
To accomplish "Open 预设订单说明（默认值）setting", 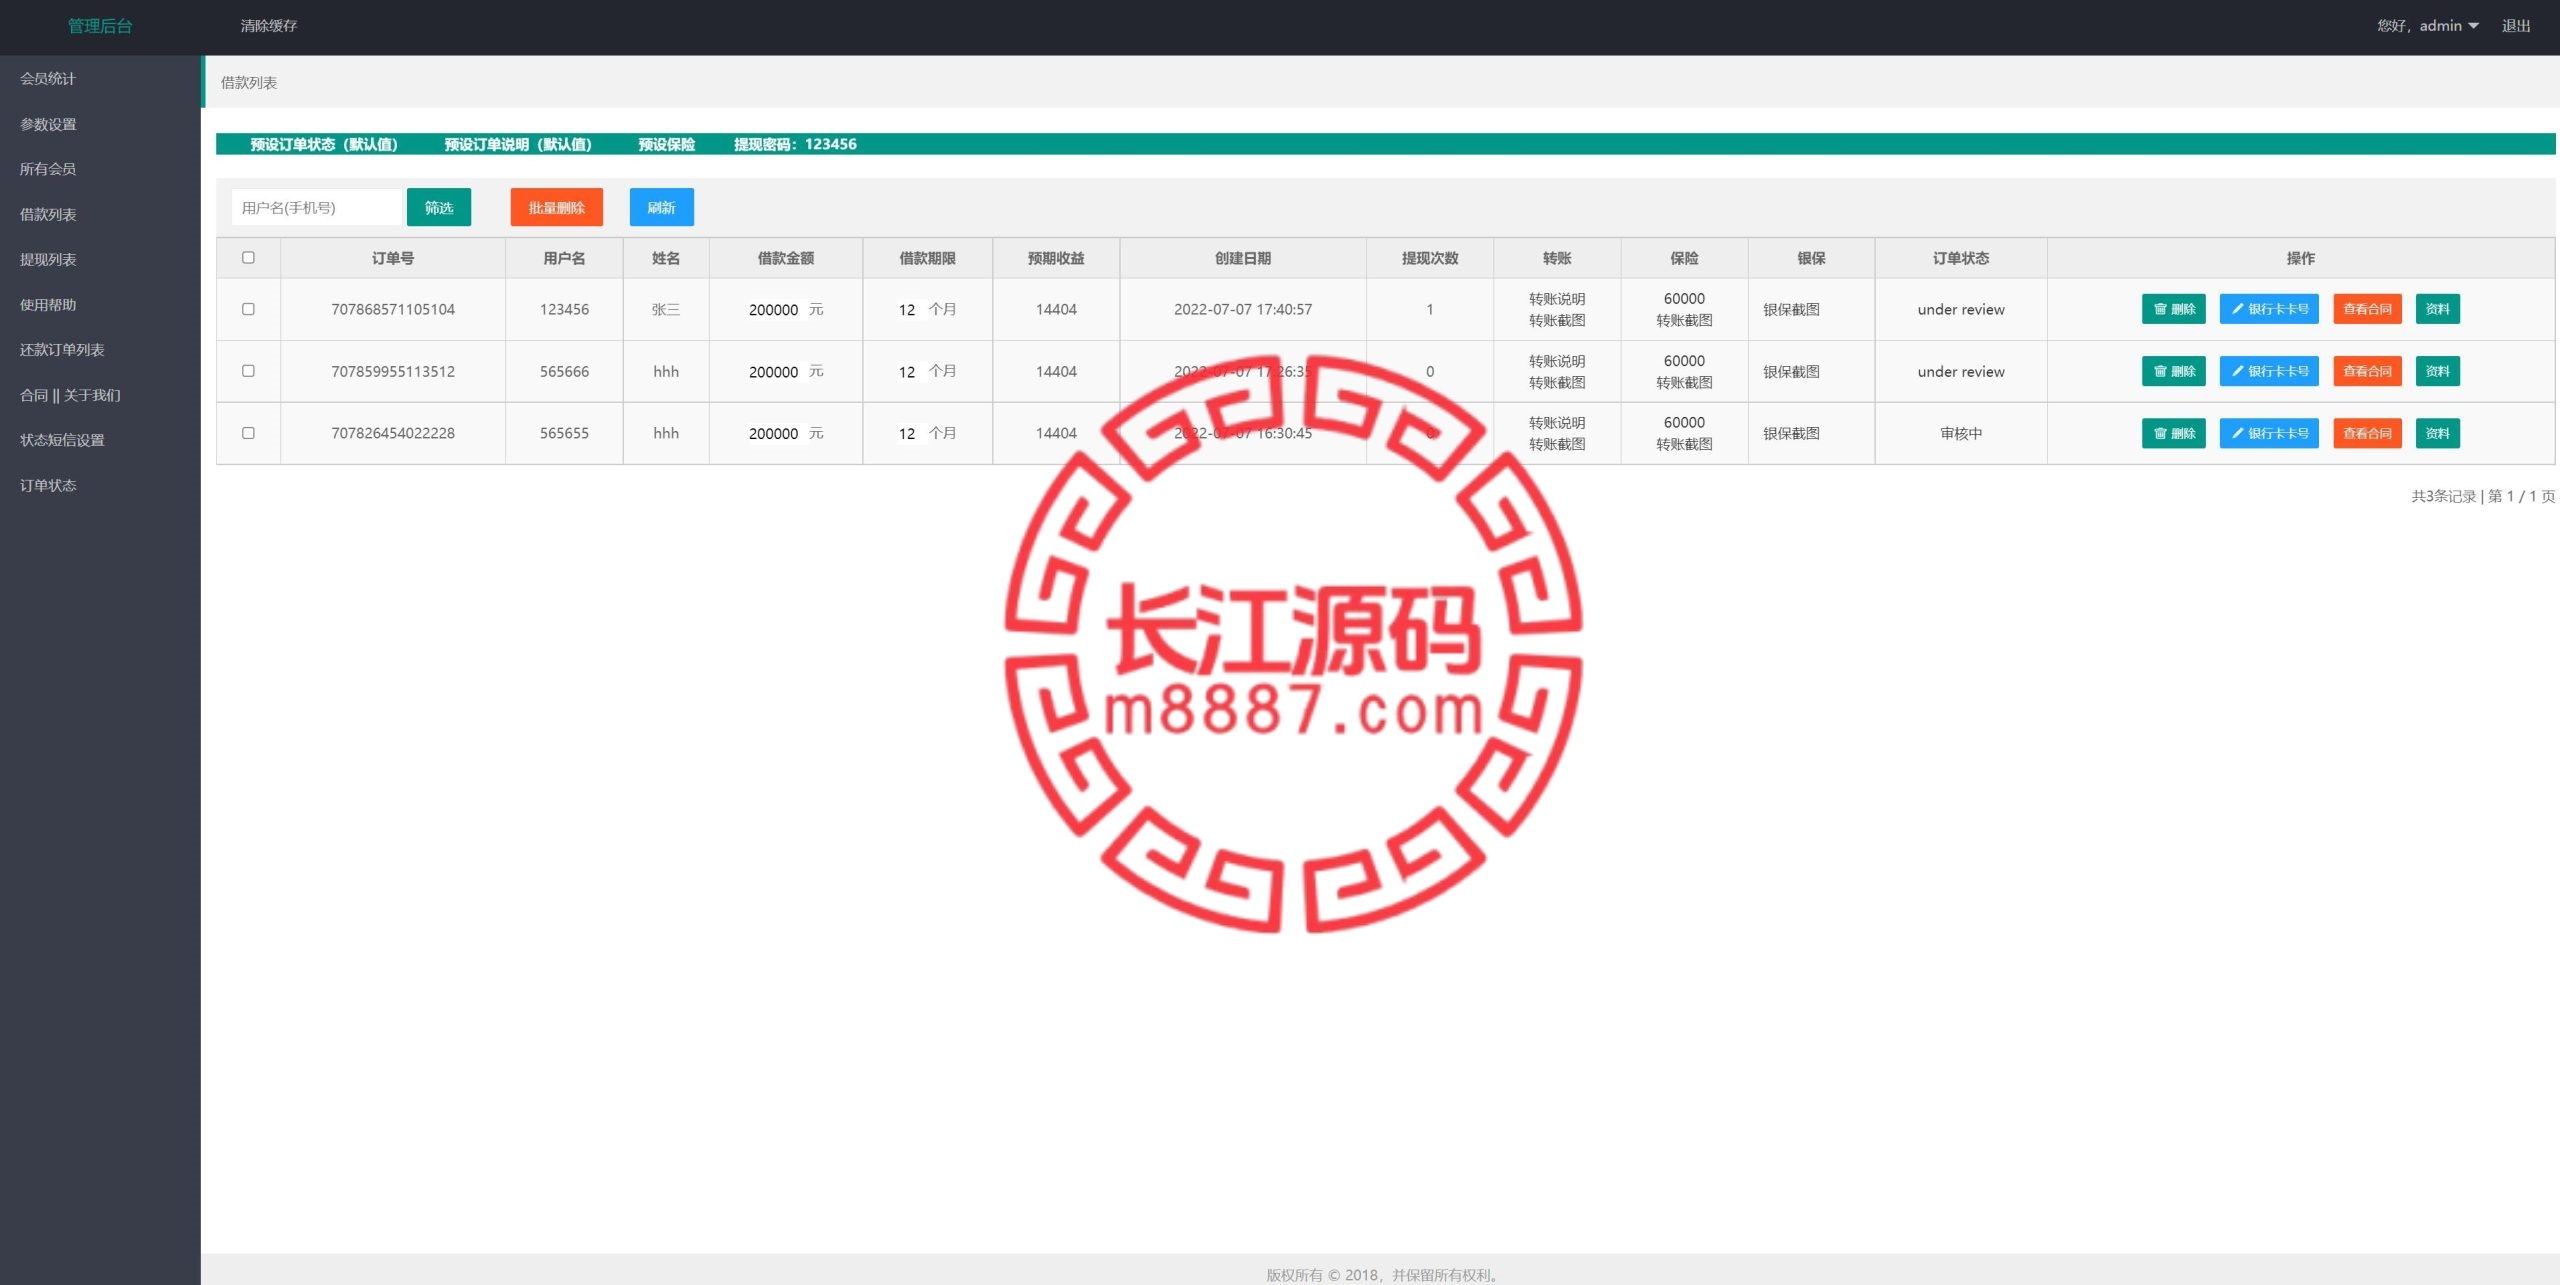I will tap(518, 144).
